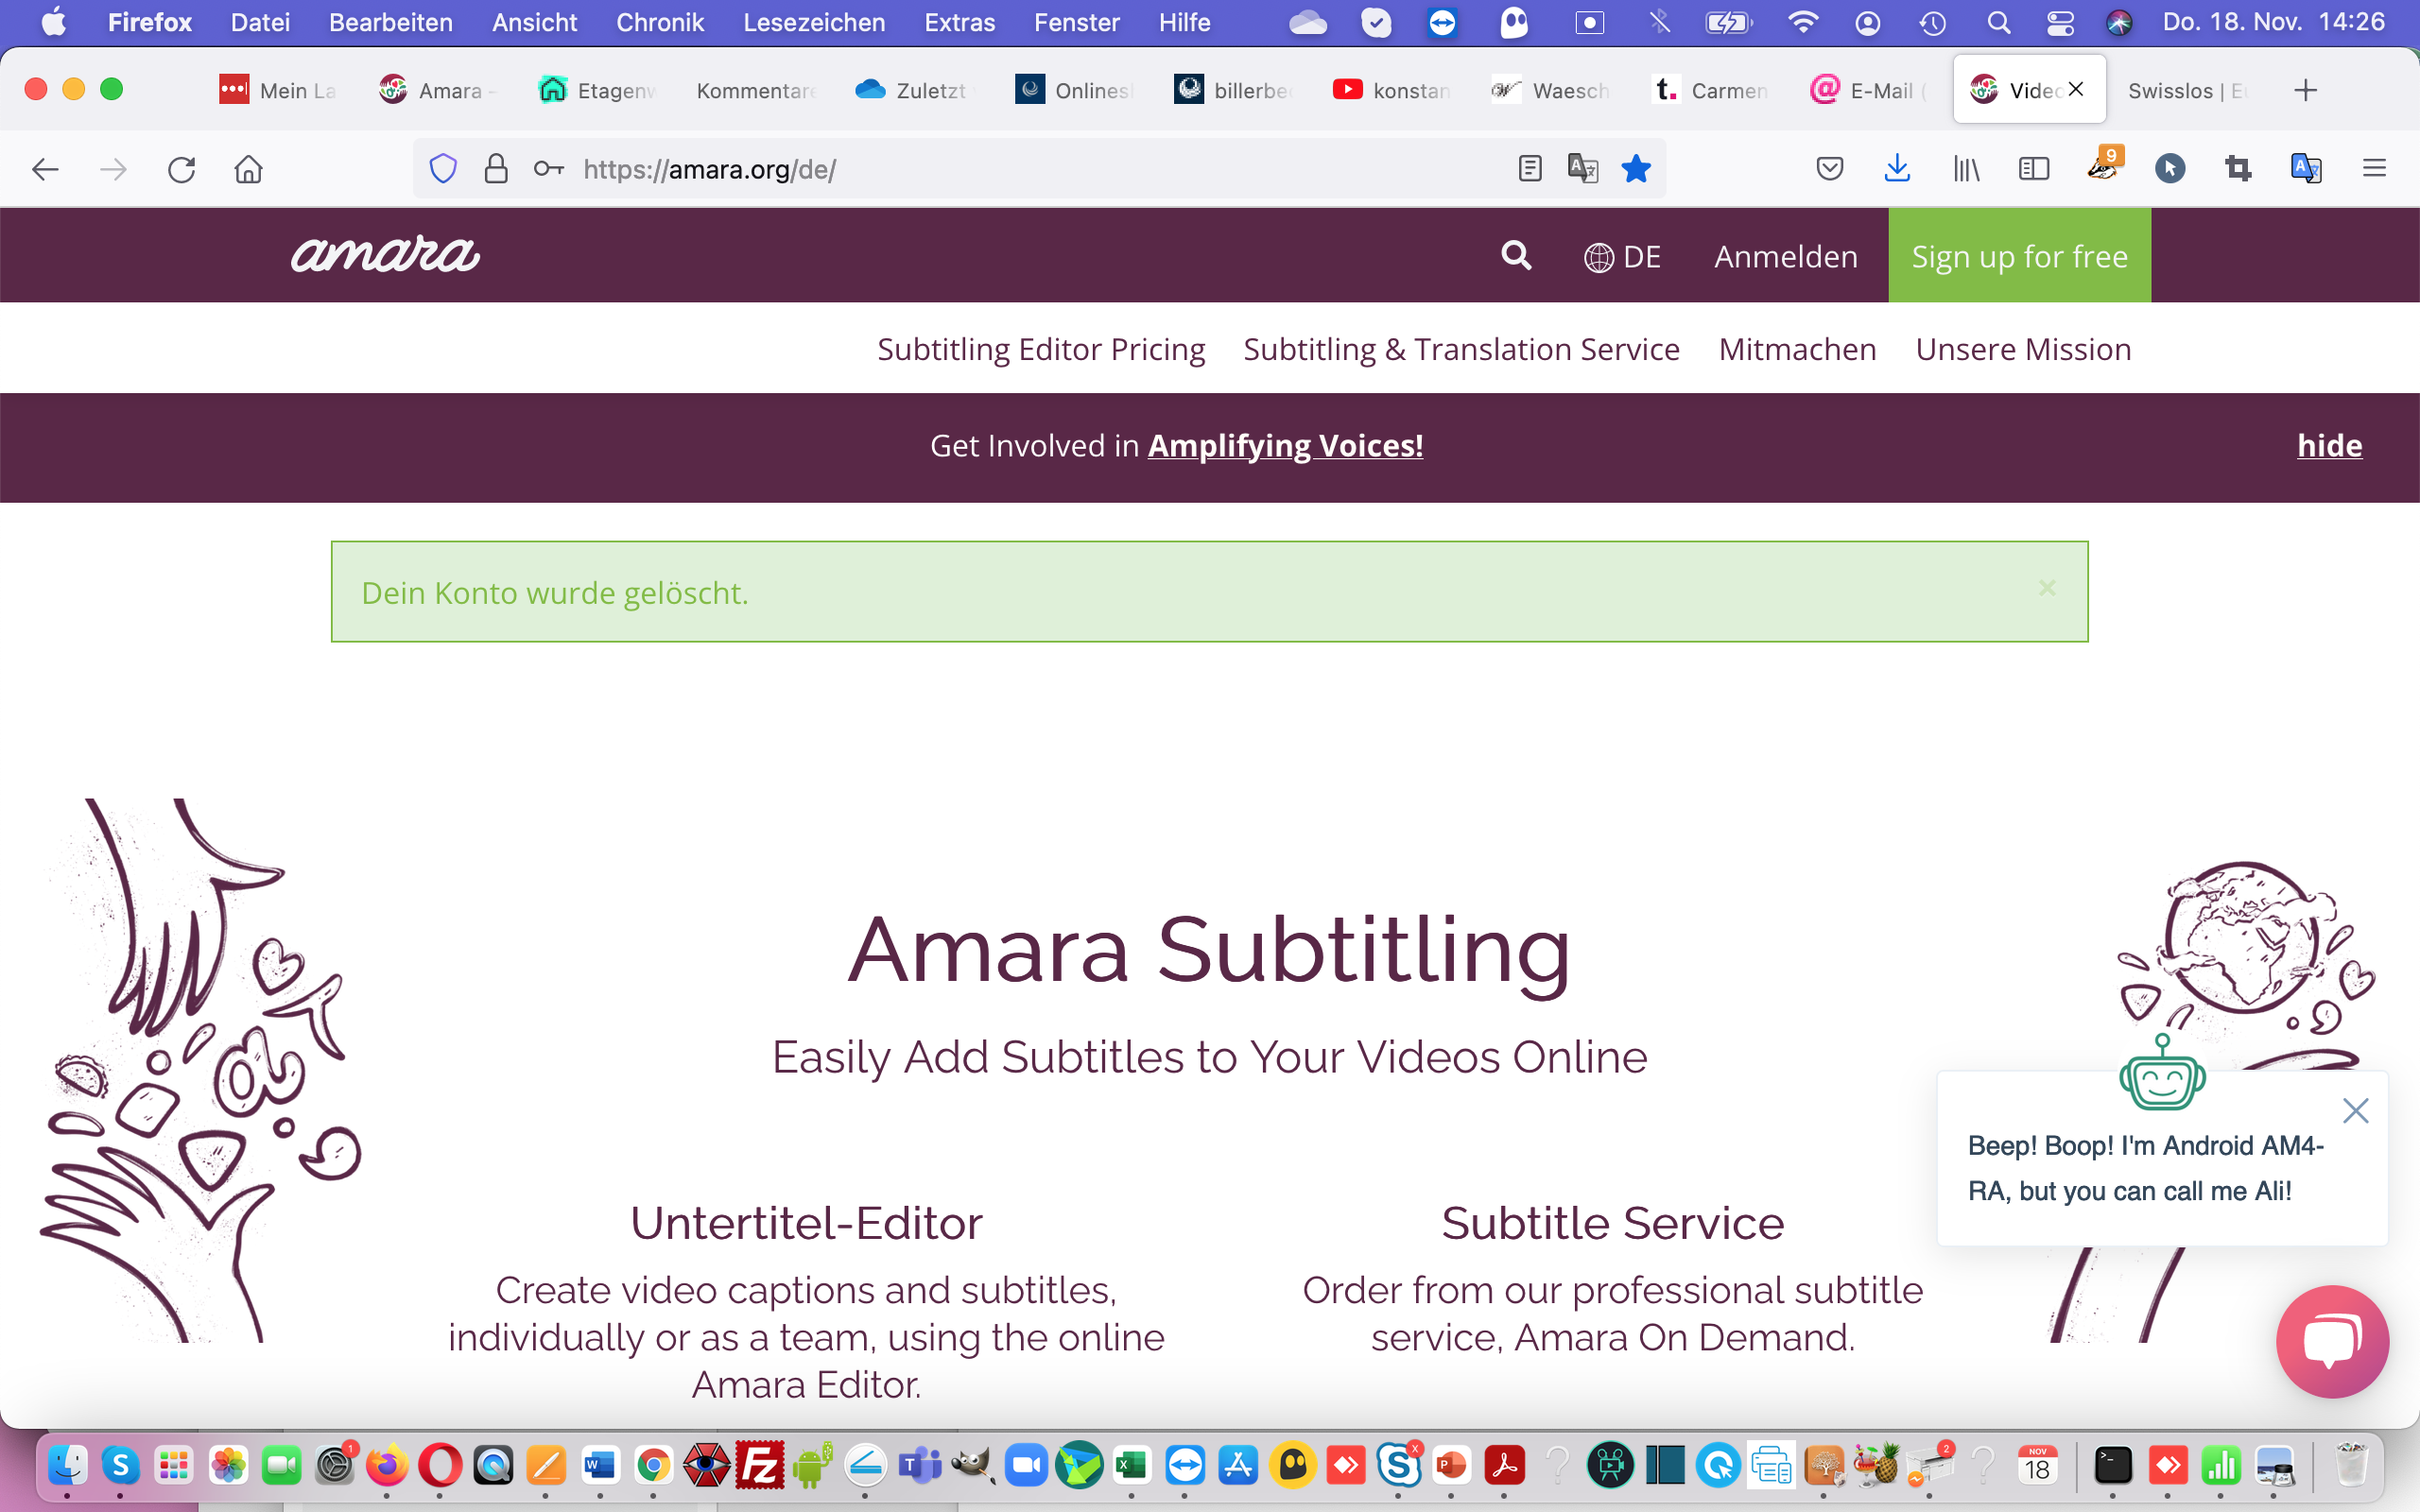
Task: Open the translate page icon in address bar
Action: [1583, 168]
